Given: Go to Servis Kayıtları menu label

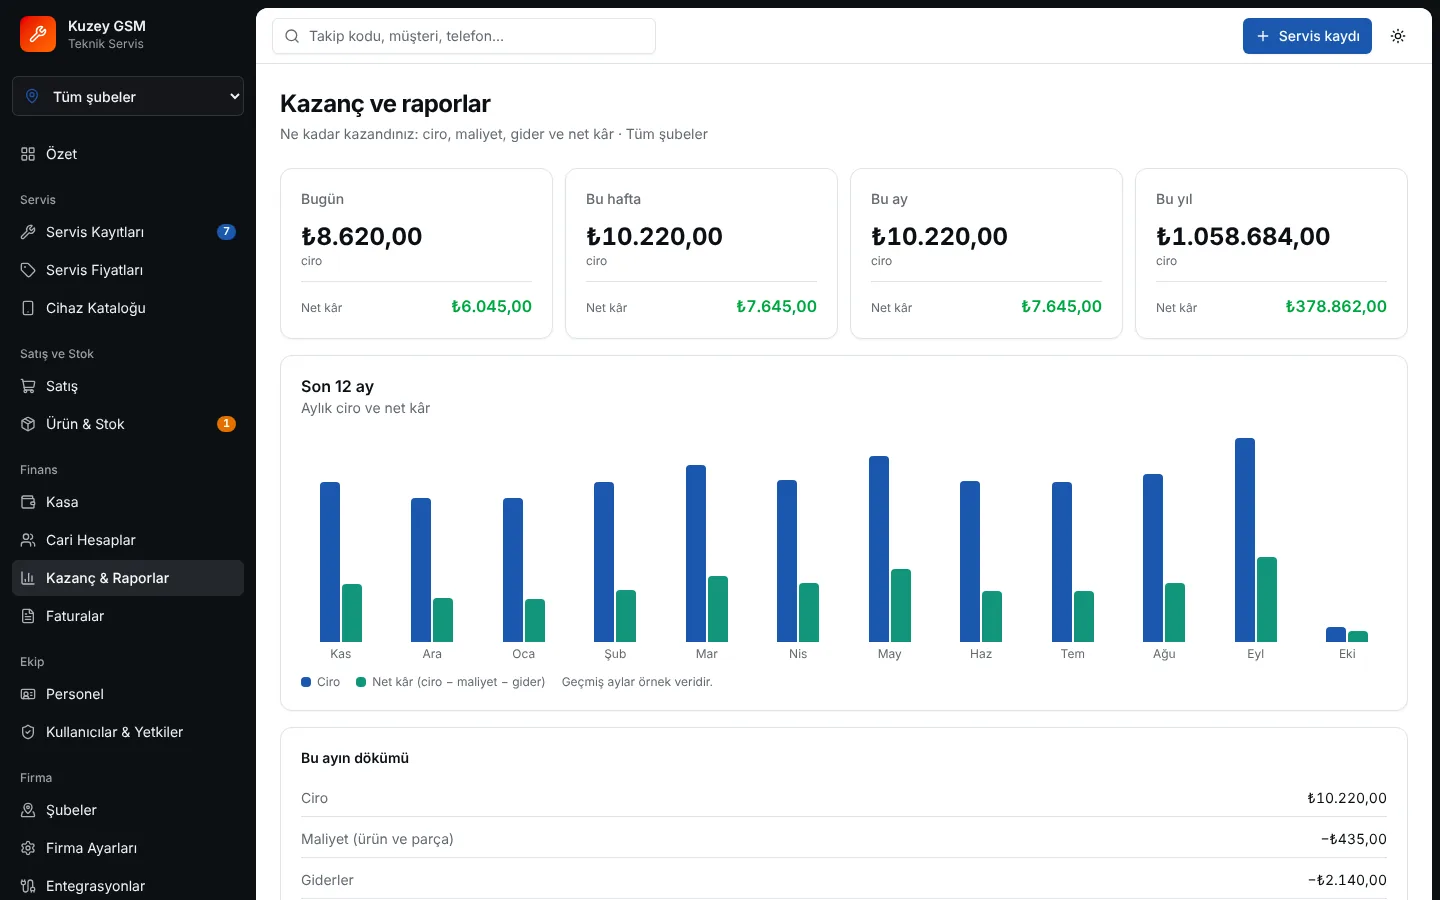Looking at the screenshot, I should (95, 232).
